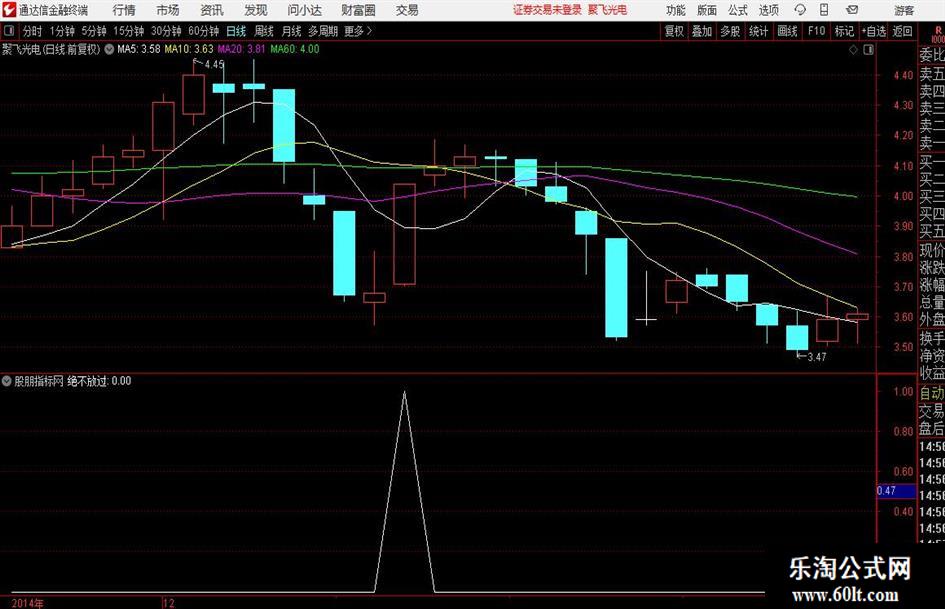Click the 统计 statistics button

[758, 31]
